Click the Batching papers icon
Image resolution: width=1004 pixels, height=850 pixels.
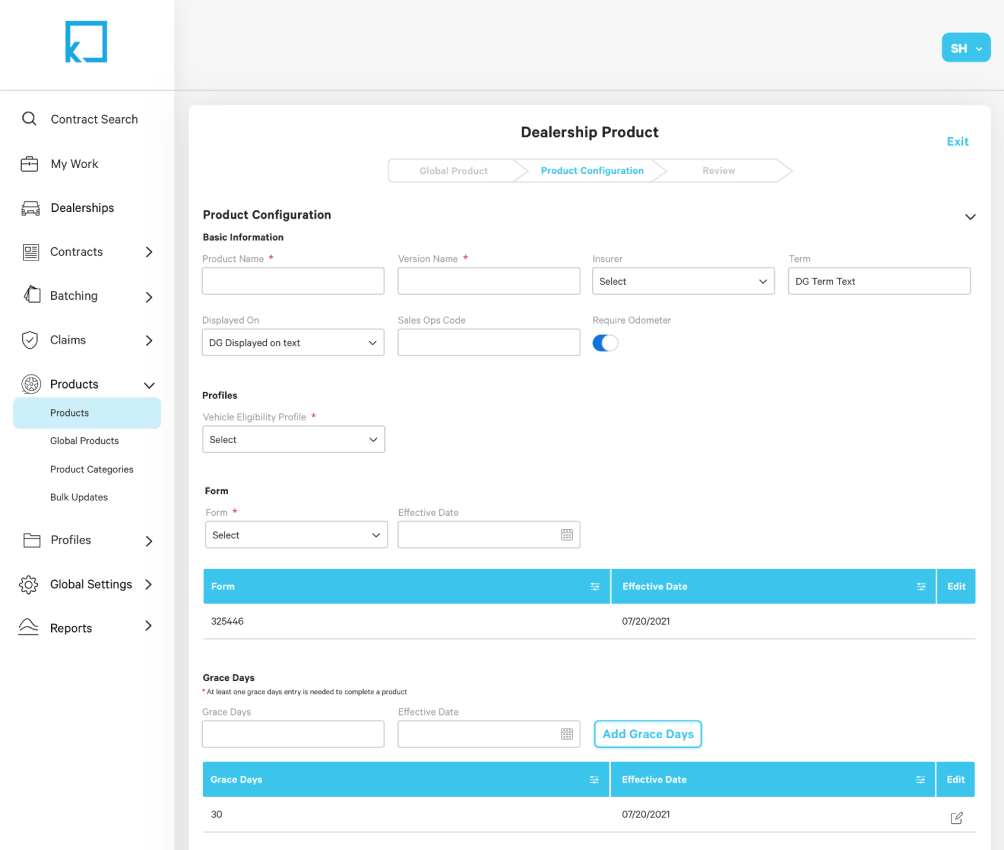point(32,295)
